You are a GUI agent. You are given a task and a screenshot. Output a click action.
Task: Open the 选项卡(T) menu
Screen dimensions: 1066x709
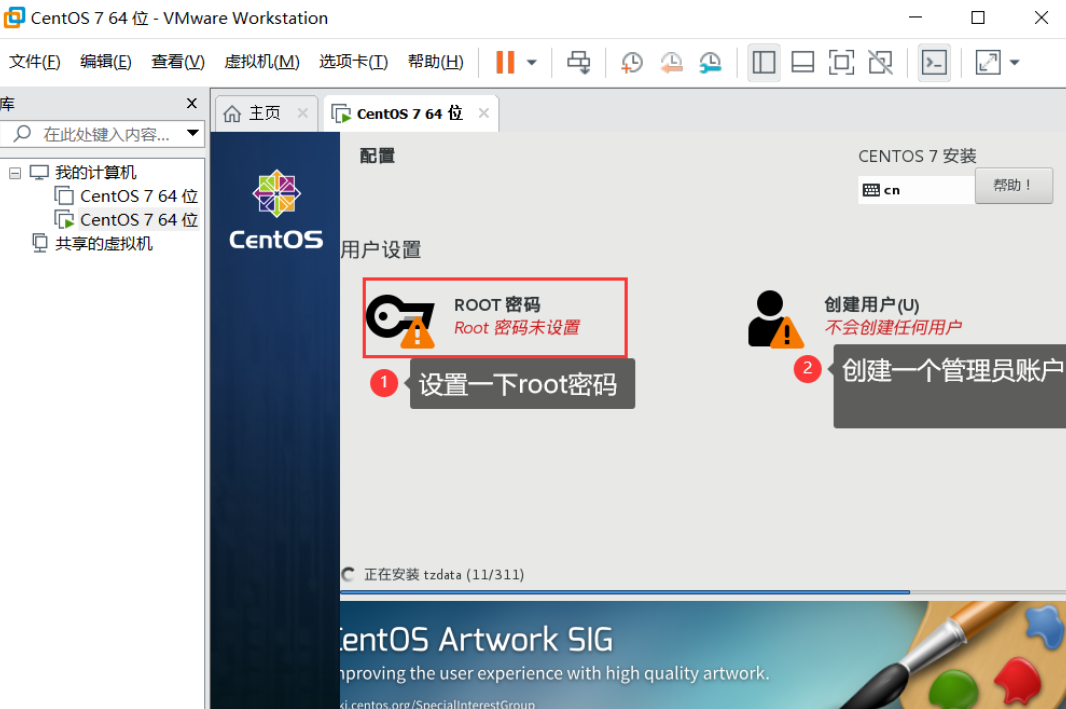(354, 62)
